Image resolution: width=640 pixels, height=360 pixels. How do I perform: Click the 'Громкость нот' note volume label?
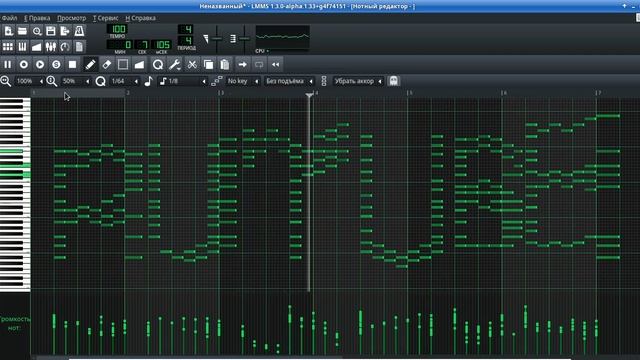click(15, 323)
